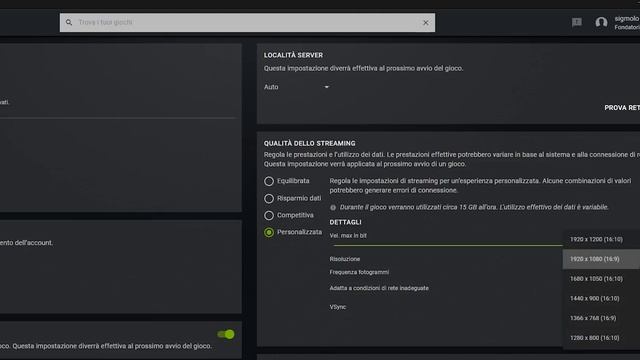Select the Competitiva radio option

click(269, 215)
